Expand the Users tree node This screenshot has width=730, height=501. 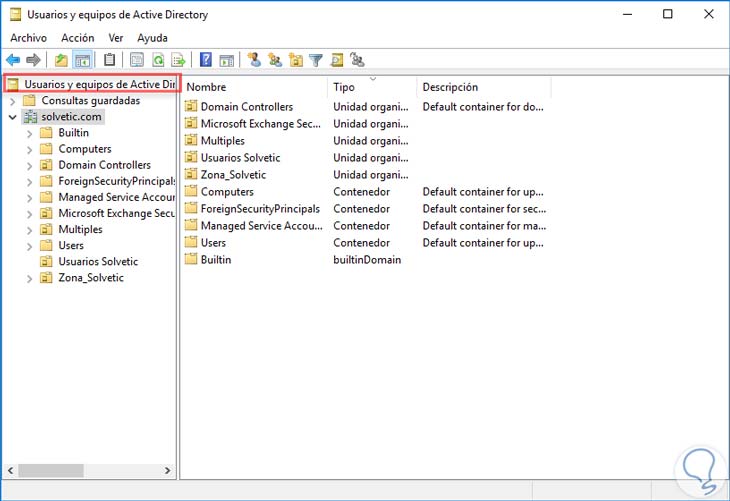click(x=29, y=246)
